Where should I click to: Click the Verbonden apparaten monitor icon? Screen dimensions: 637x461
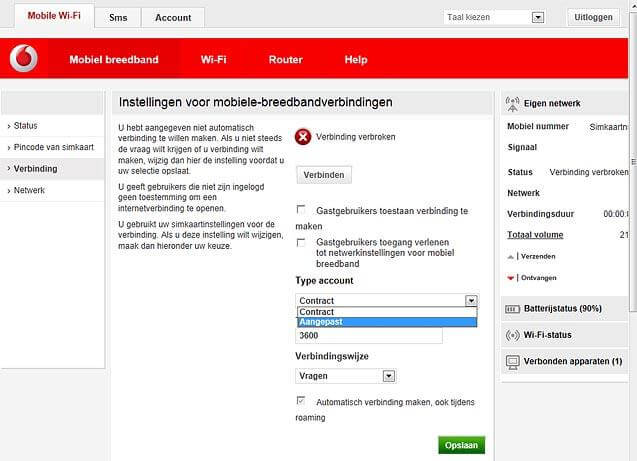pyautogui.click(x=512, y=362)
